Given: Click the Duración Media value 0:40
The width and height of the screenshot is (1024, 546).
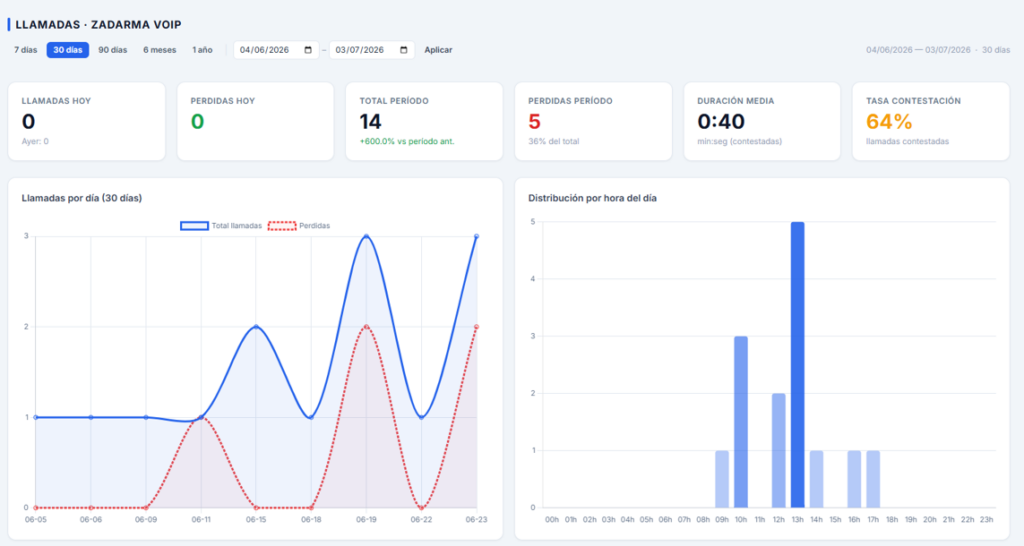Looking at the screenshot, I should (x=721, y=121).
